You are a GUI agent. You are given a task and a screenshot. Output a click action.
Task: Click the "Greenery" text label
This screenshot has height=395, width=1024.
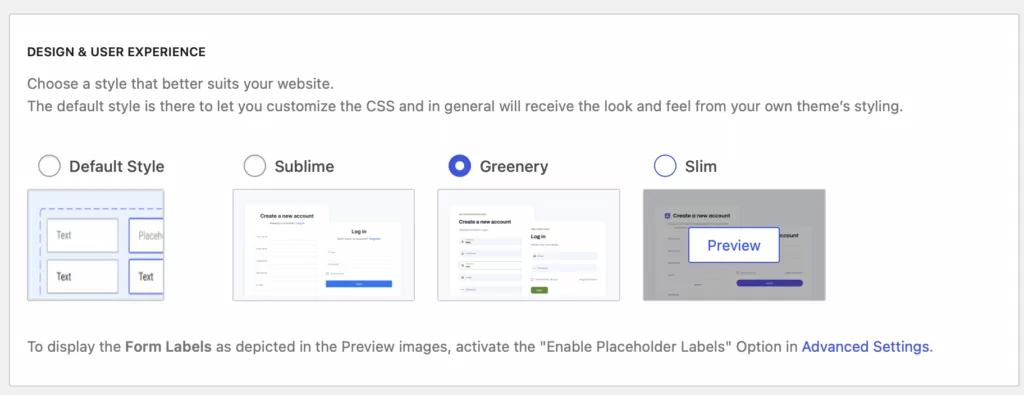[514, 166]
